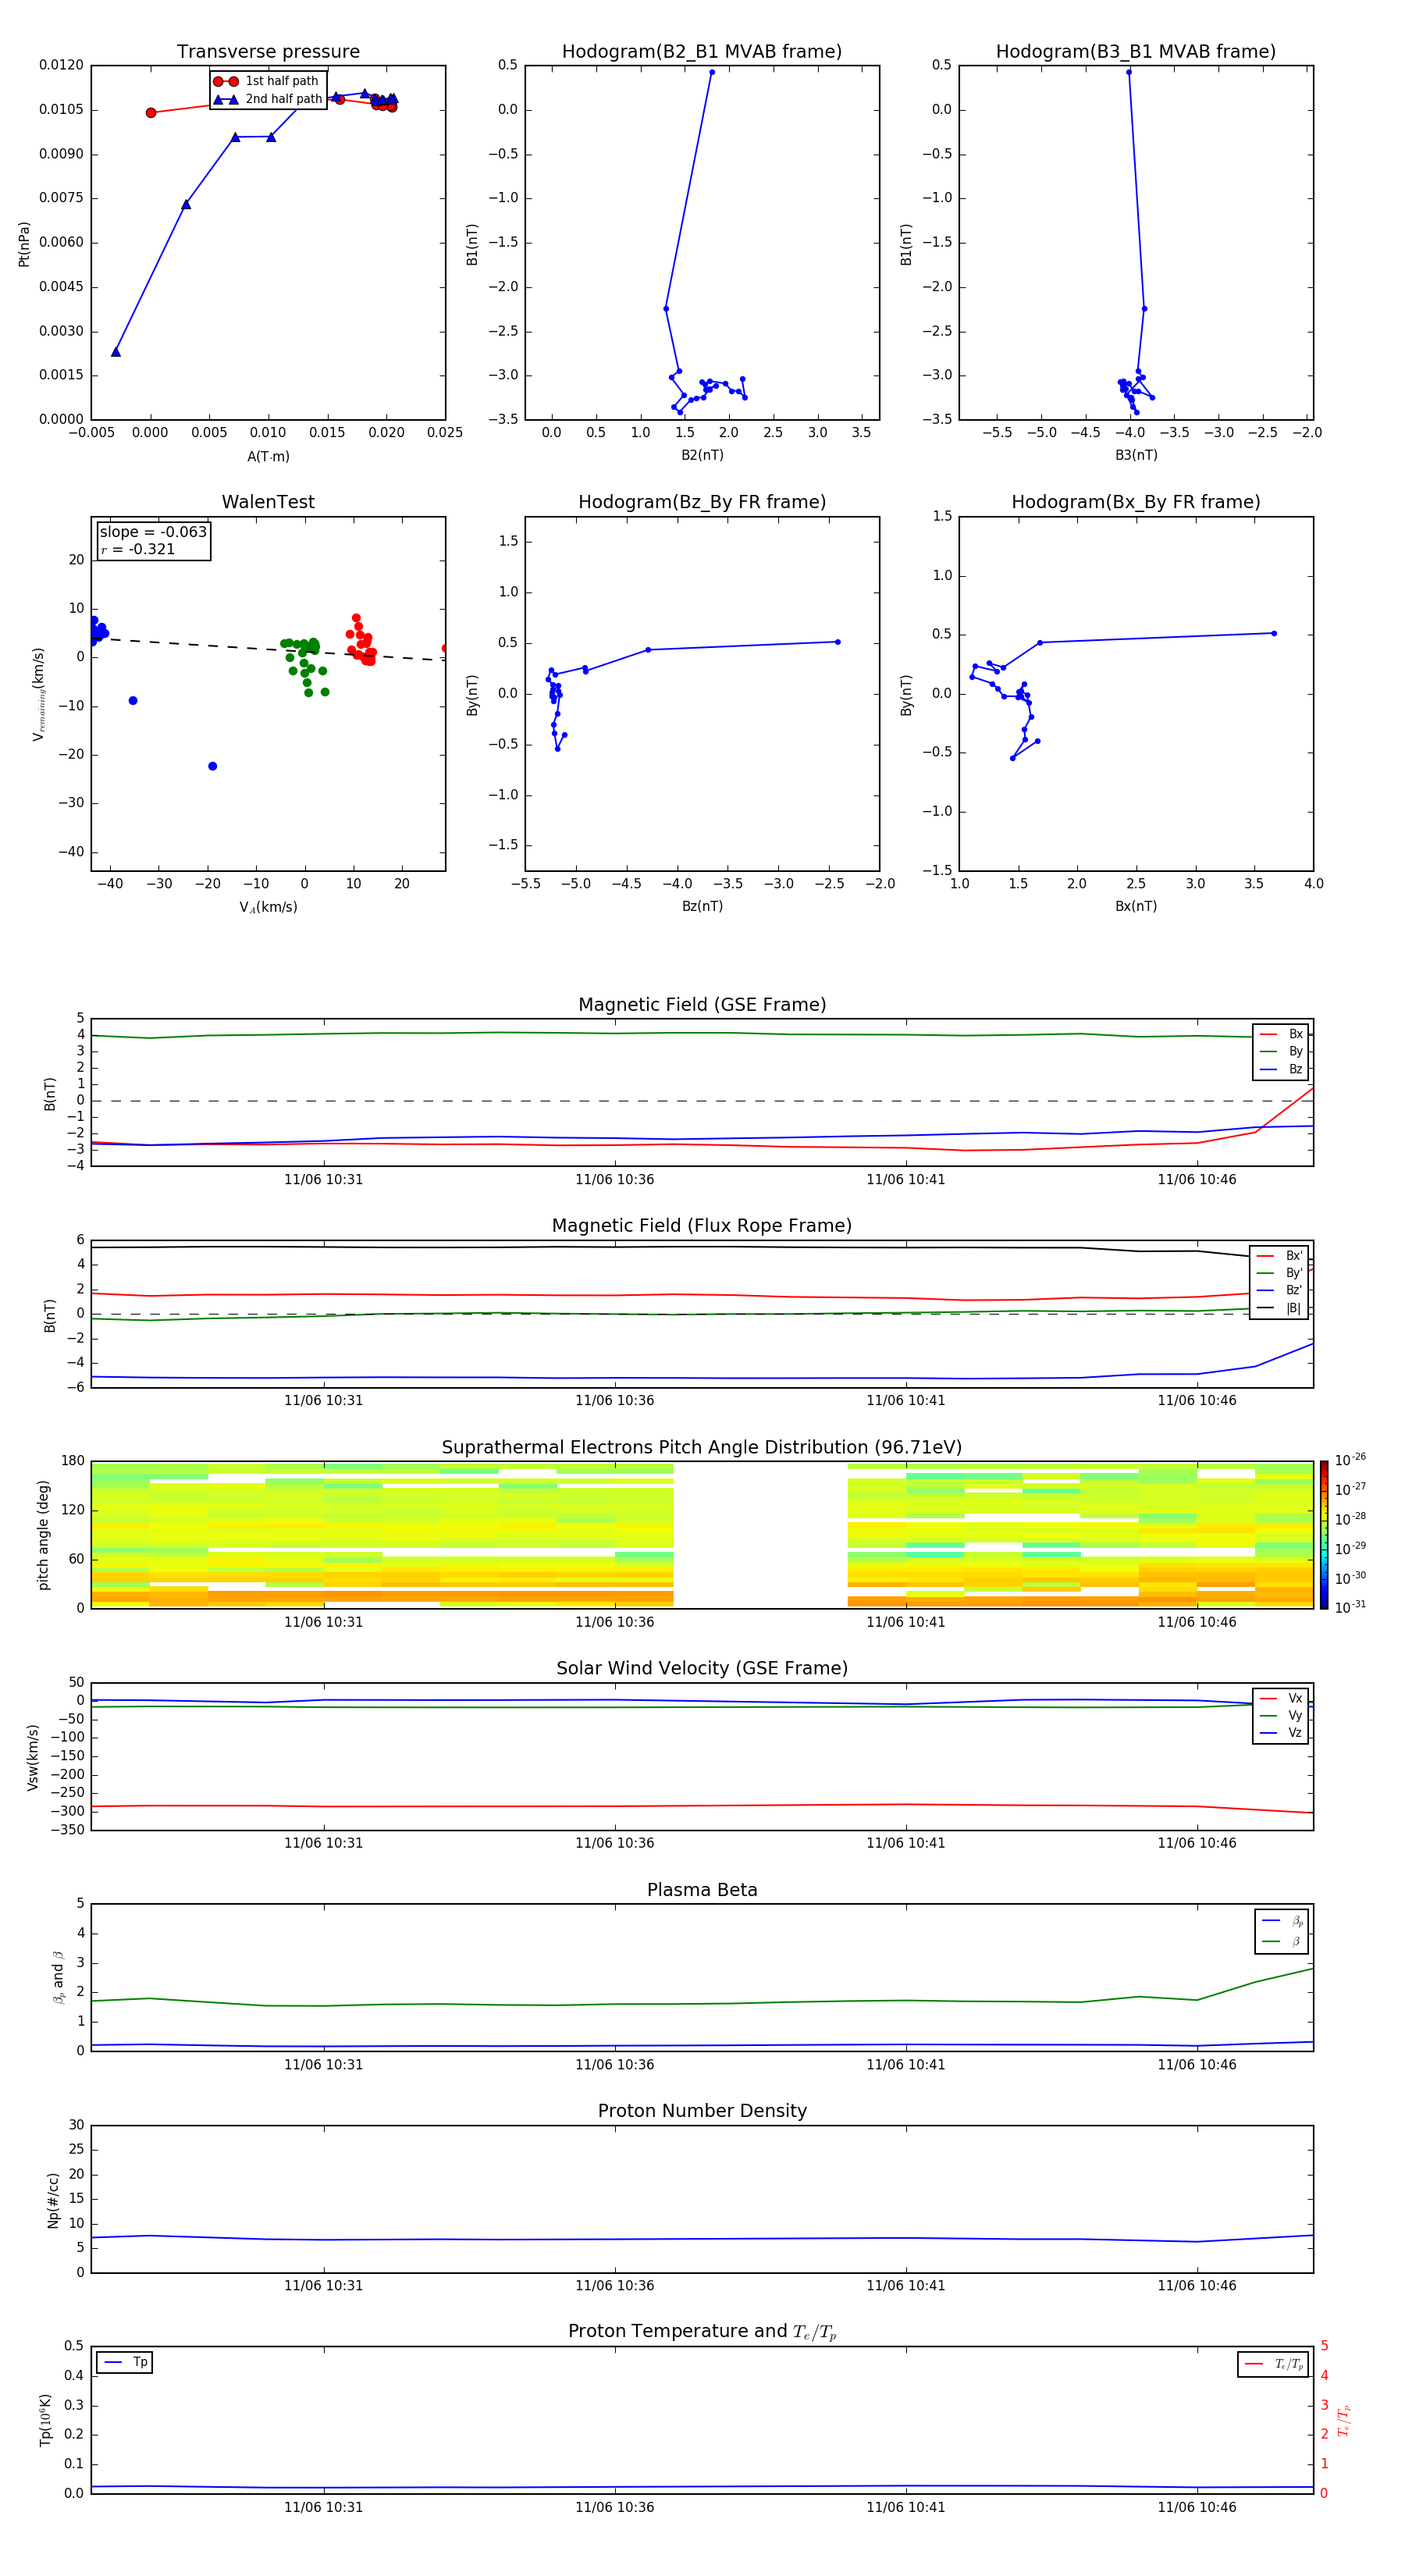Click the lowest blue triangle in Transverse pressure
The height and width of the screenshot is (2576, 1405).
click(x=116, y=352)
